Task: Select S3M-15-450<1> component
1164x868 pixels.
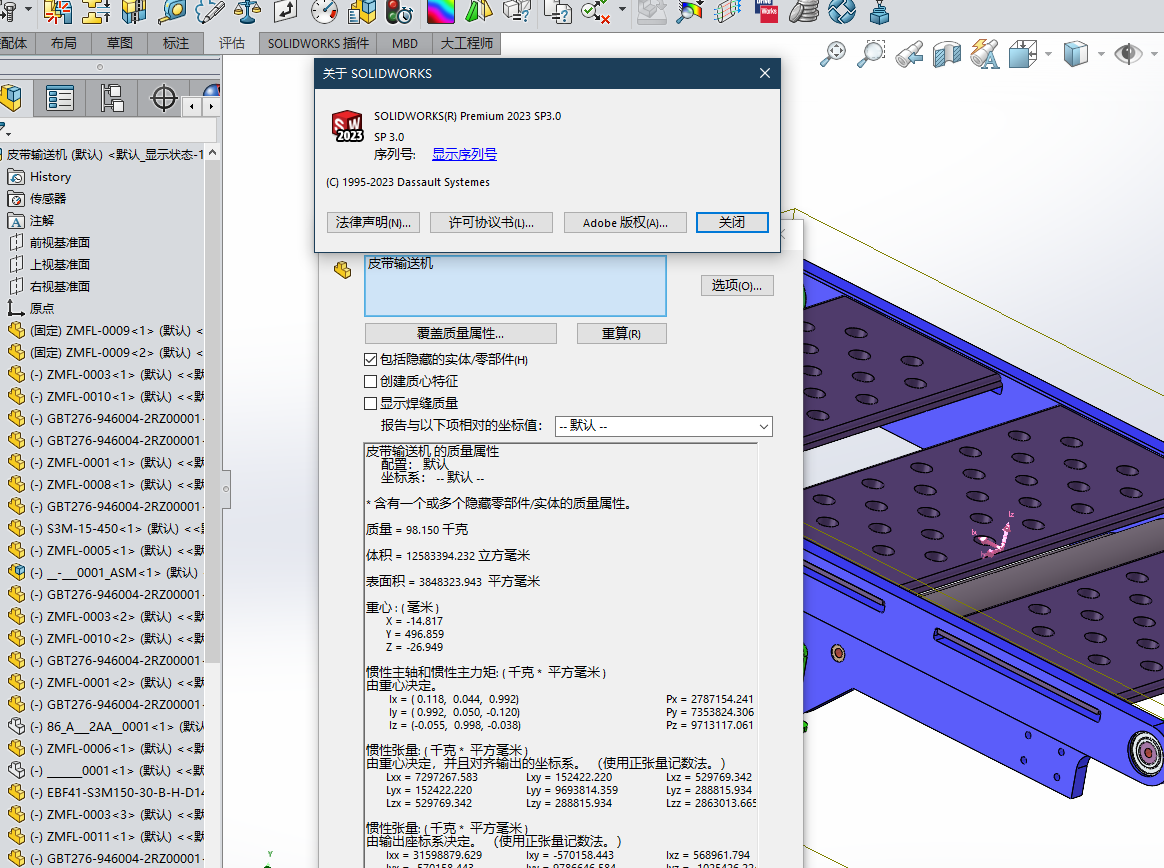Action: [x=105, y=529]
